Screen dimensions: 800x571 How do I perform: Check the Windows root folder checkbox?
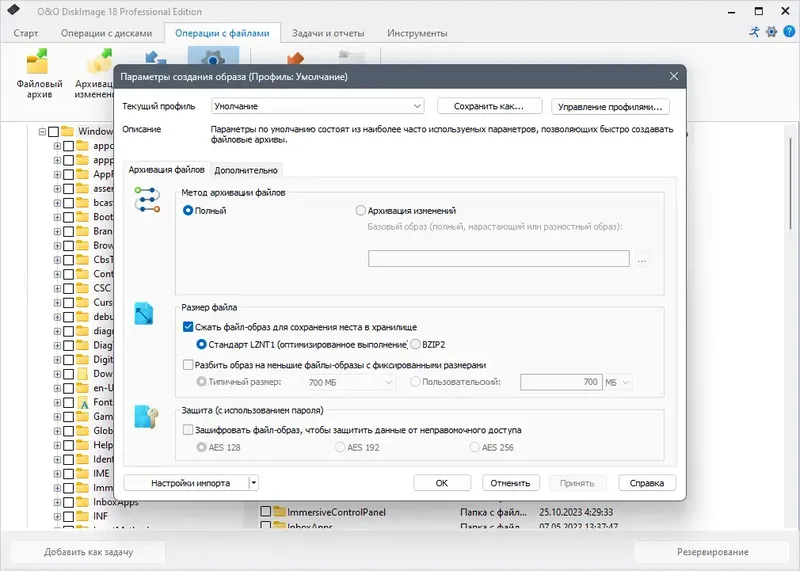point(54,132)
